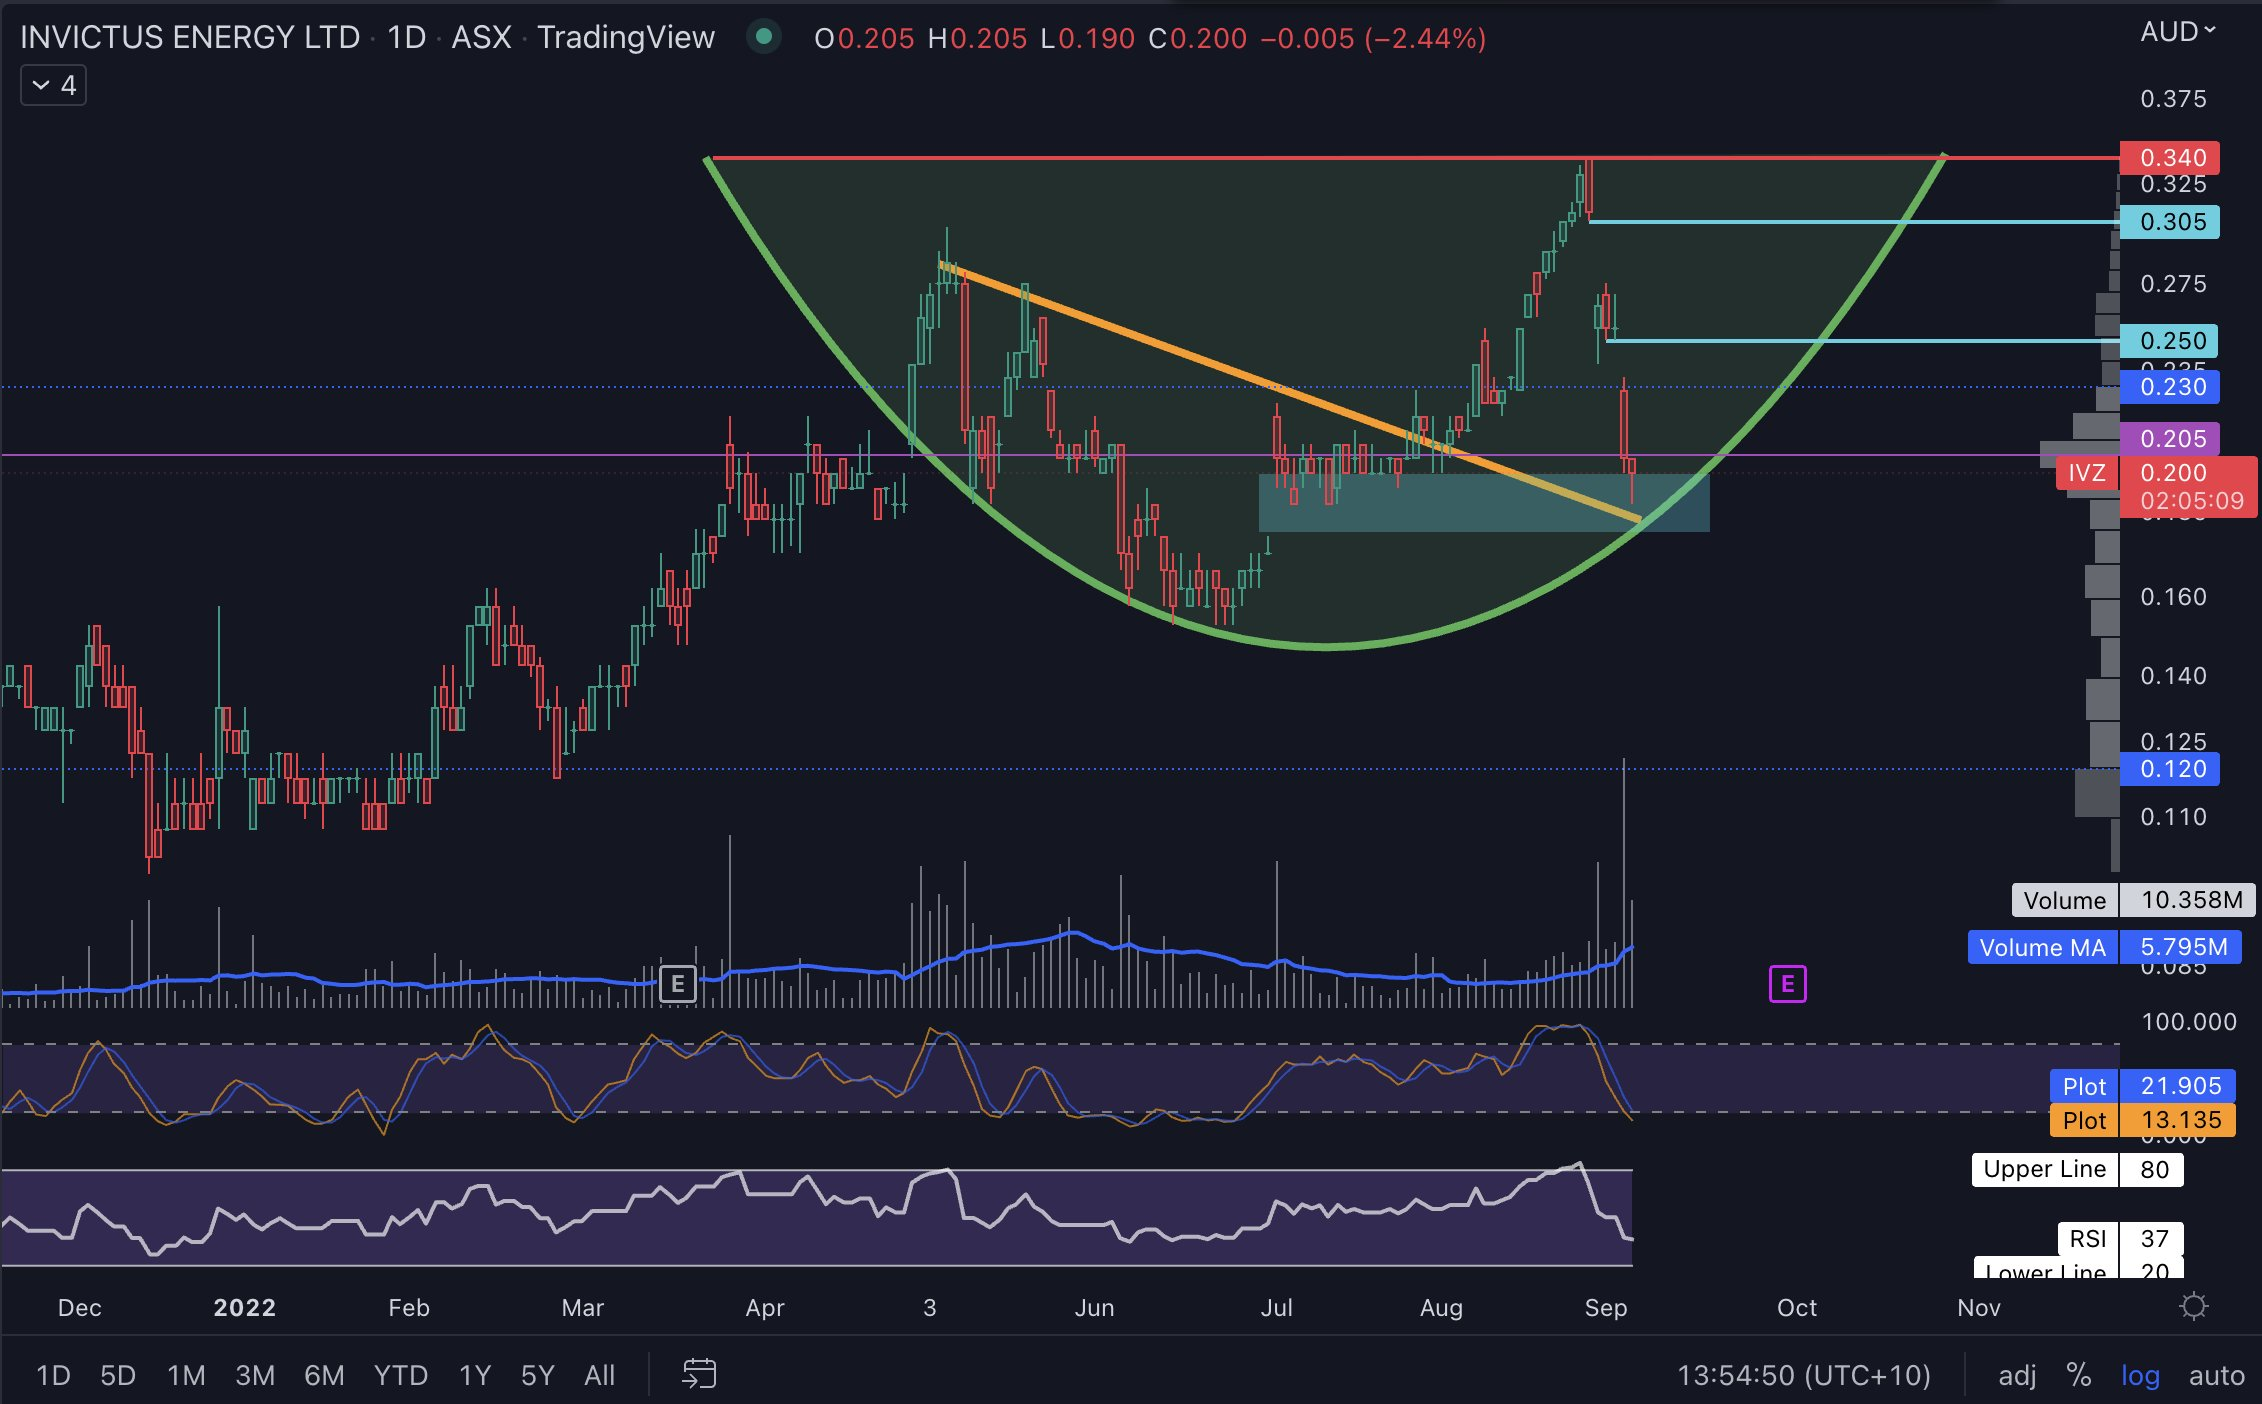Select the YTD date range
Screen dimensions: 2262x1404
(400, 1375)
